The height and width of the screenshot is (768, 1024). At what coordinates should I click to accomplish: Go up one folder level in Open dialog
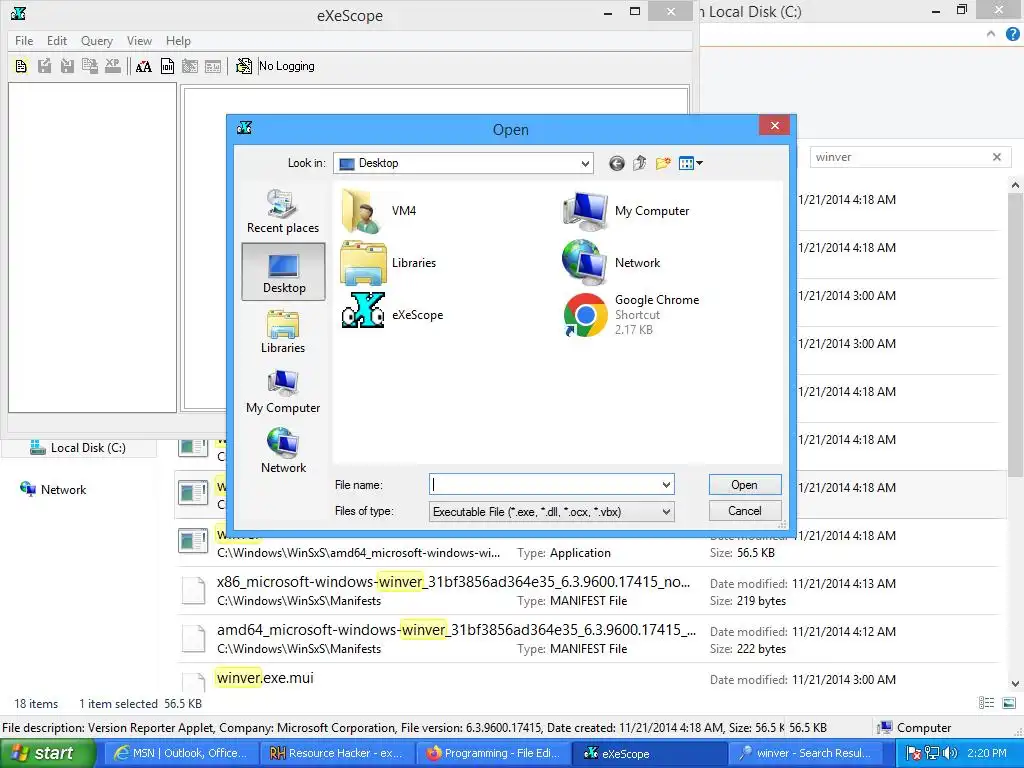639,163
